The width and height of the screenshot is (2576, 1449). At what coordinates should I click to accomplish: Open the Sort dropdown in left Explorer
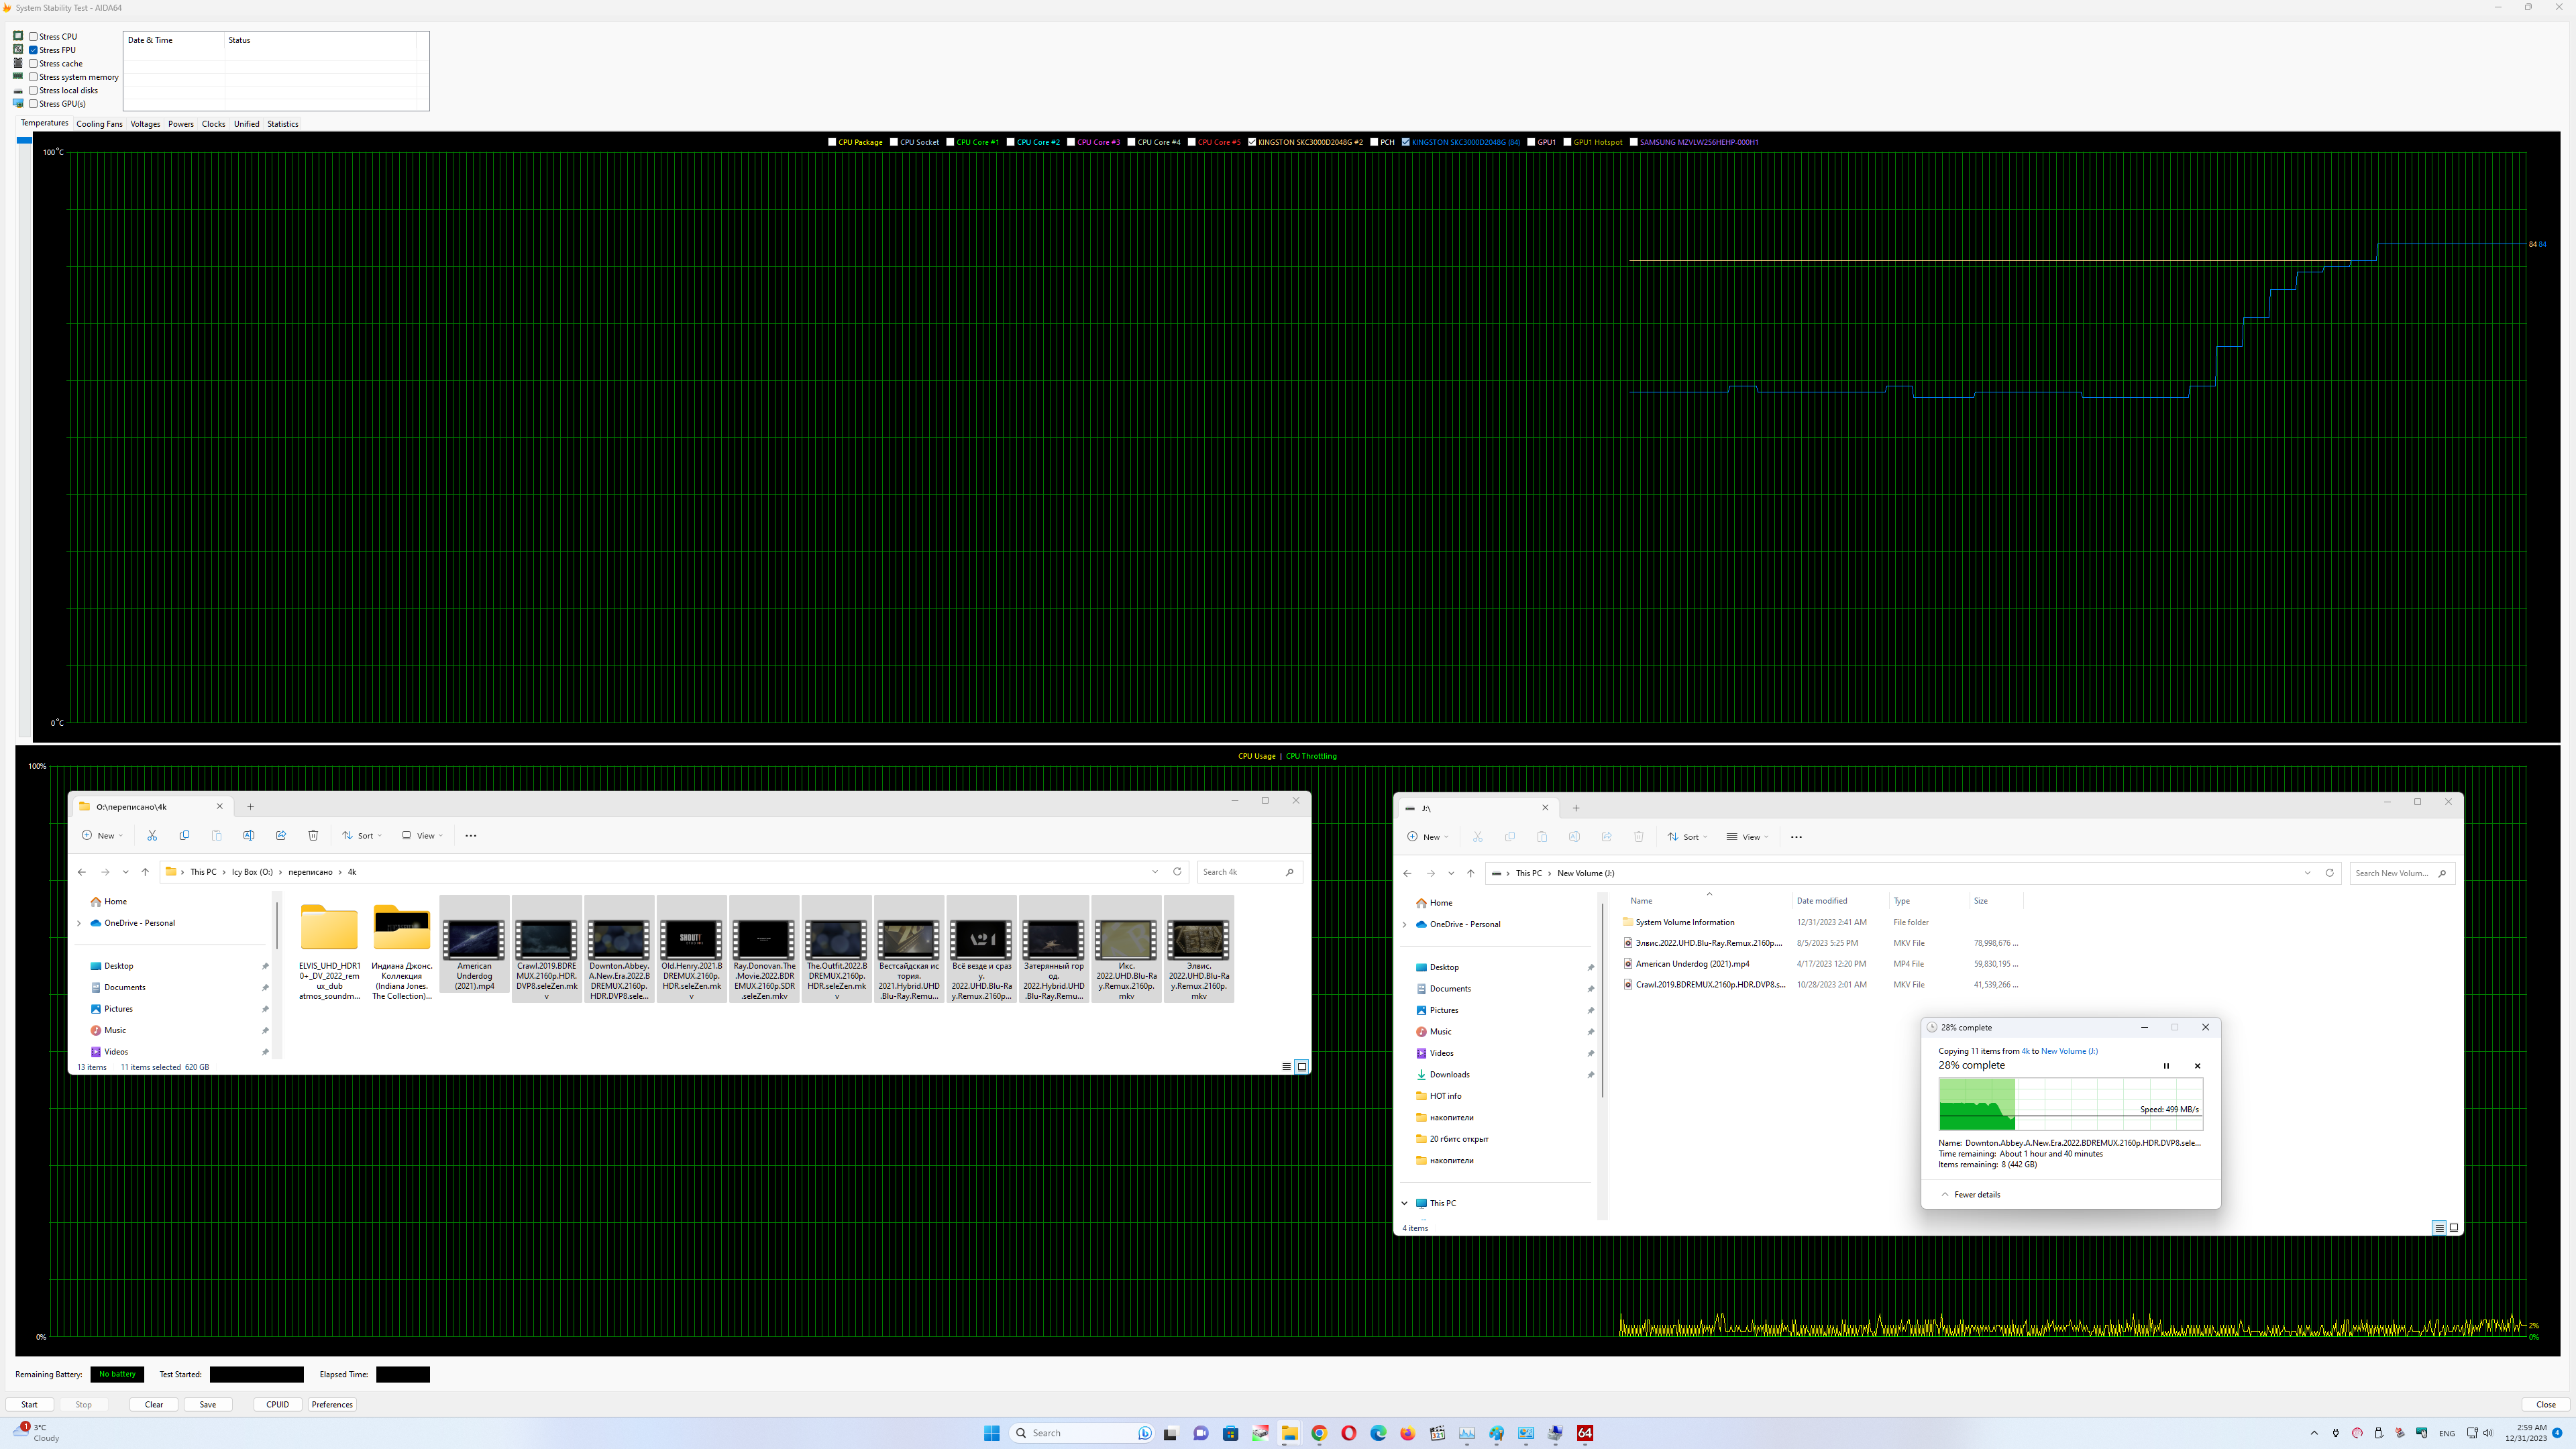pos(361,835)
